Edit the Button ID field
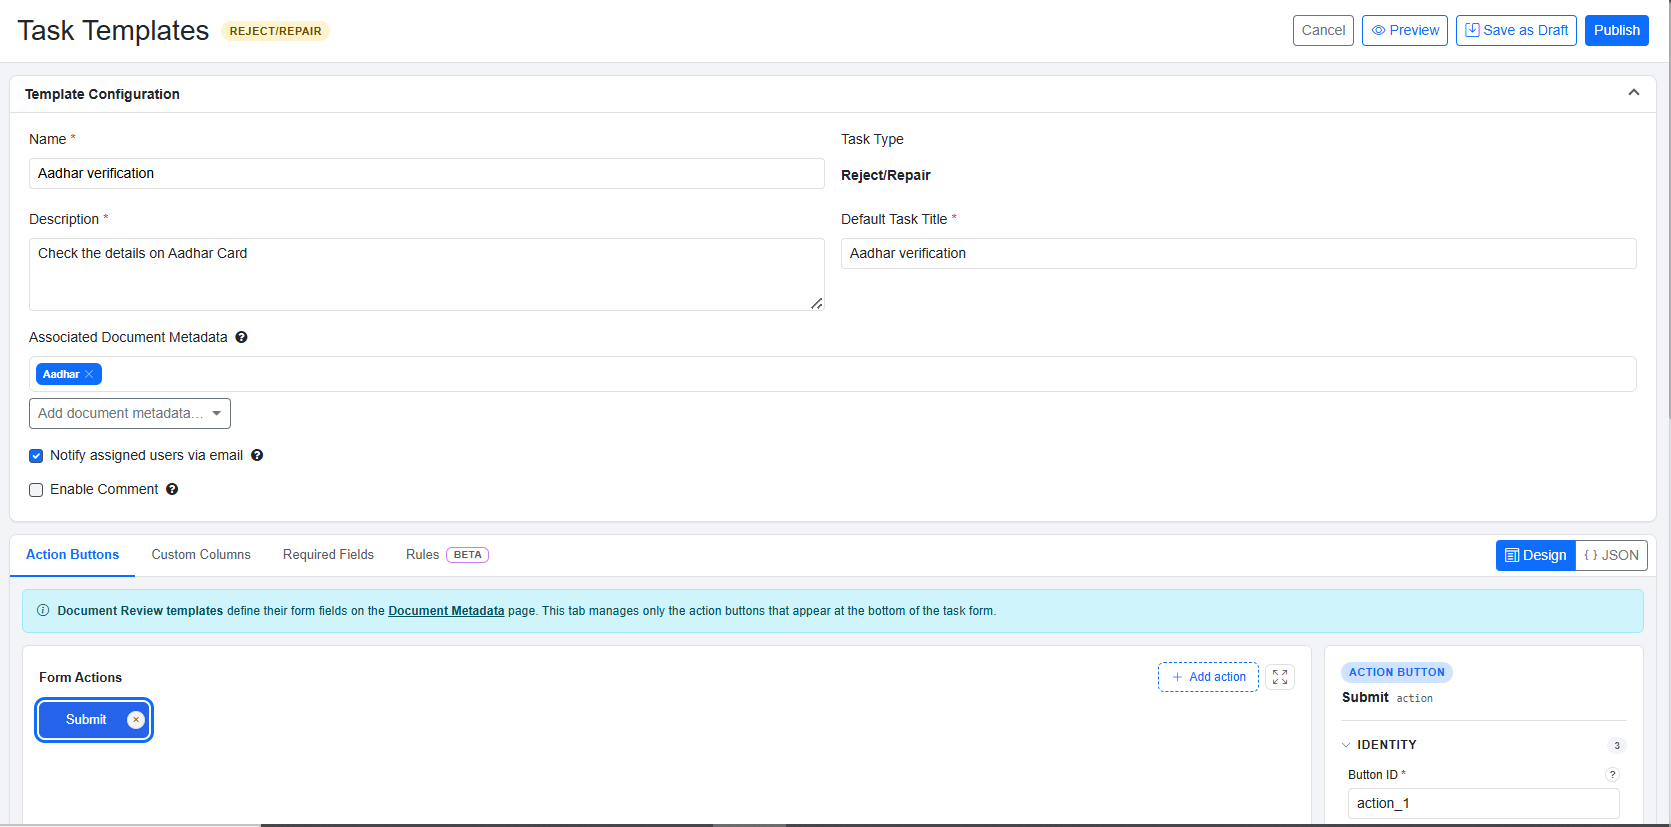The width and height of the screenshot is (1671, 827). point(1484,803)
